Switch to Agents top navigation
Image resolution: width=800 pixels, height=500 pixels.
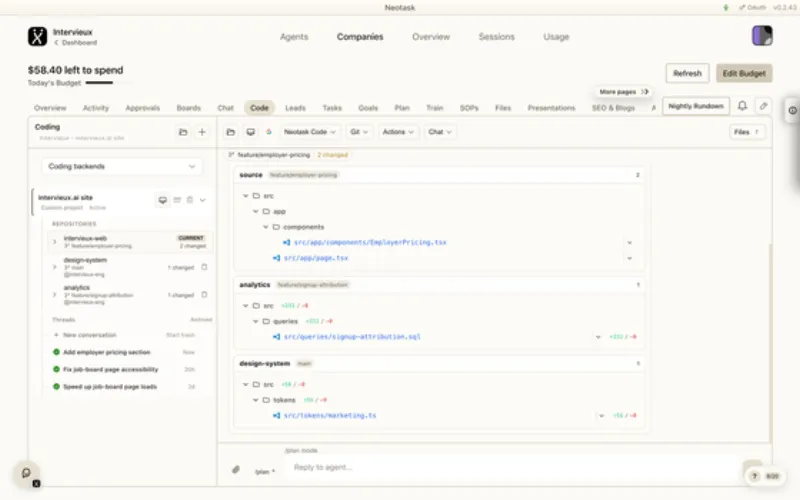pyautogui.click(x=294, y=37)
